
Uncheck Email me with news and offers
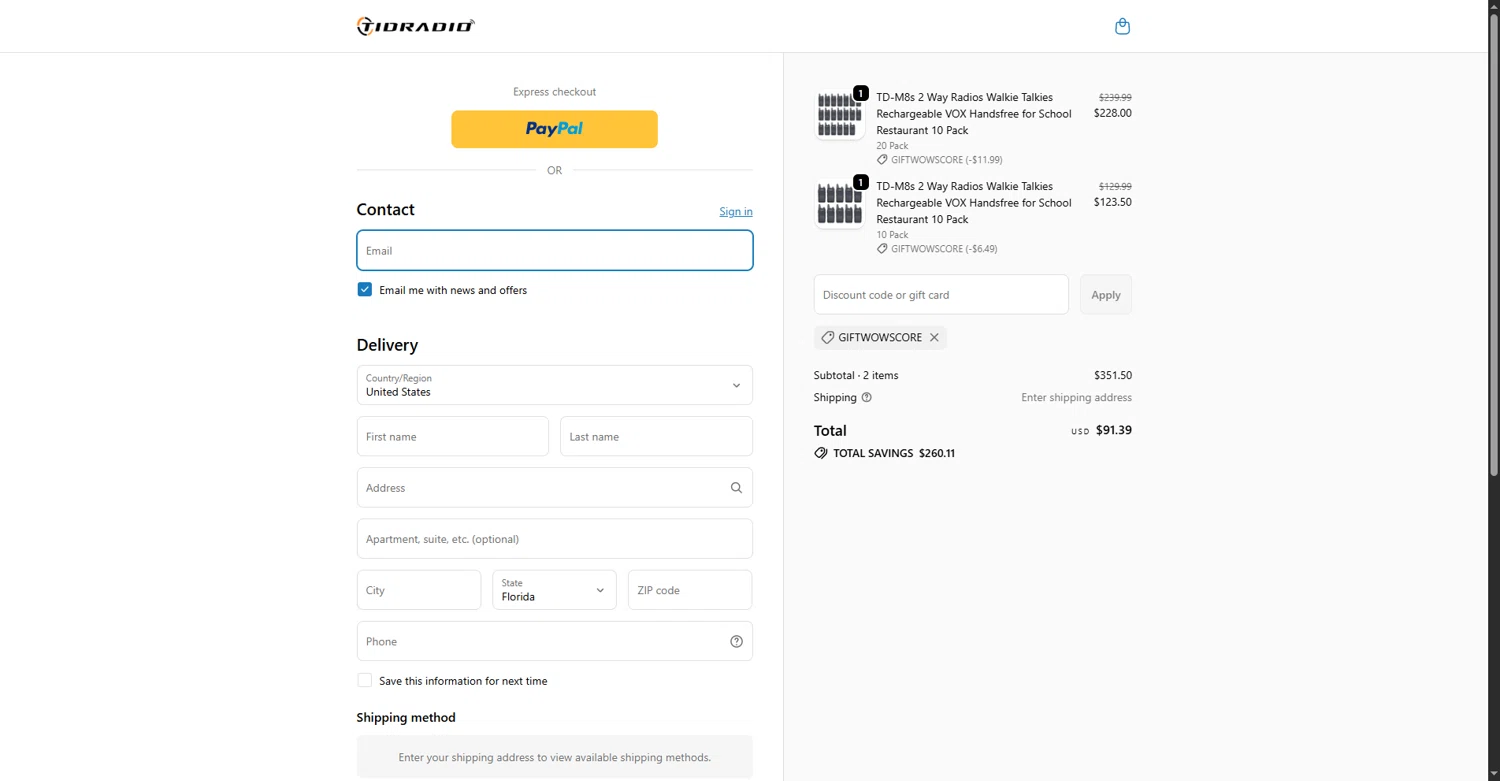365,290
